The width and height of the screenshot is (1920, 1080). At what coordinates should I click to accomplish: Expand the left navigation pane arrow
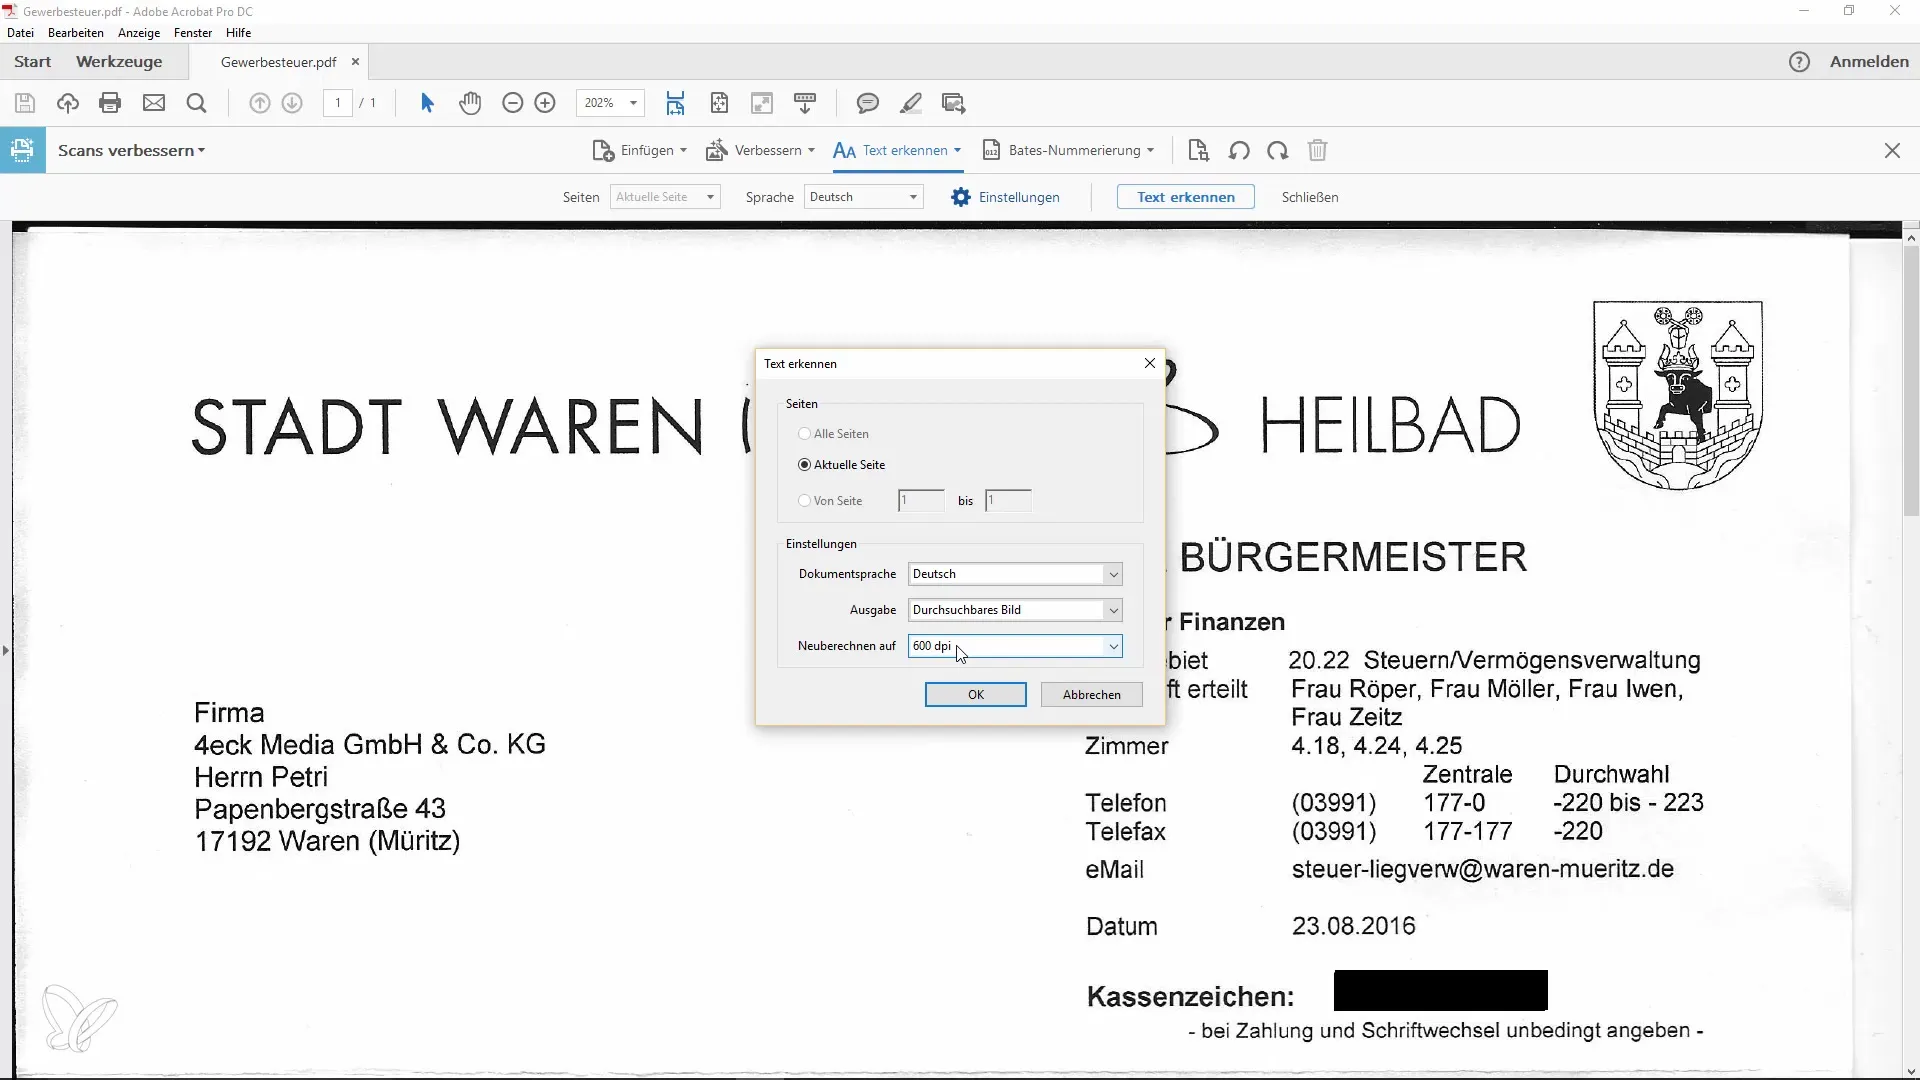click(6, 651)
